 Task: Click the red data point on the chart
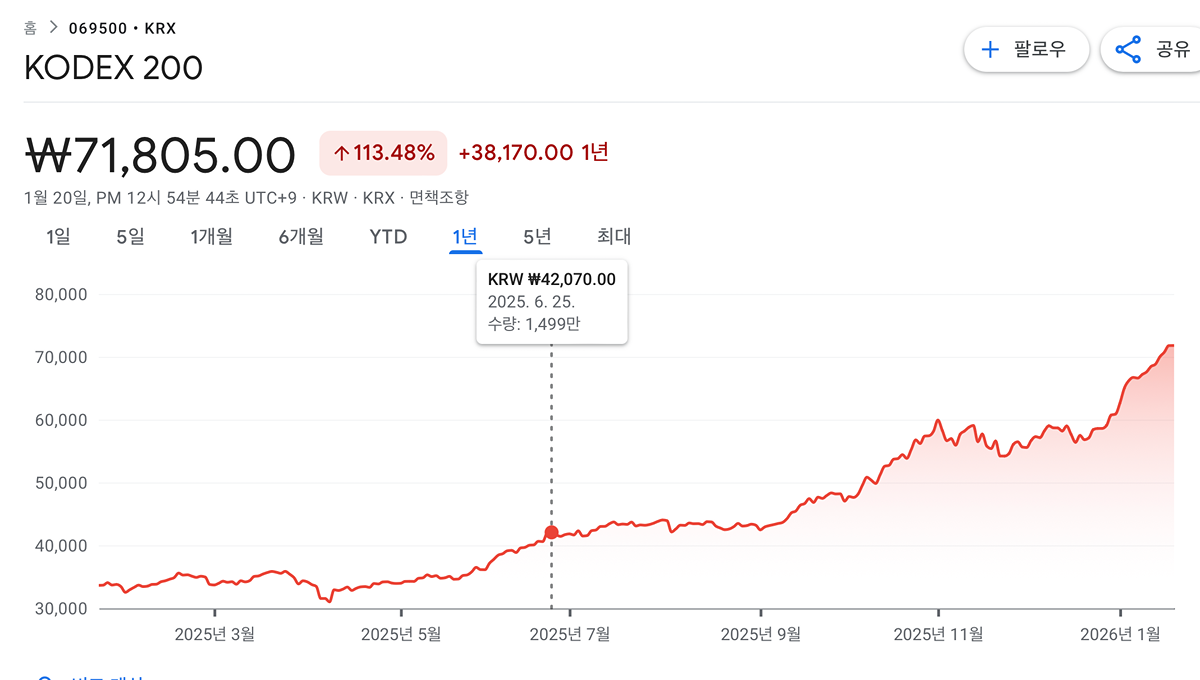tap(551, 533)
